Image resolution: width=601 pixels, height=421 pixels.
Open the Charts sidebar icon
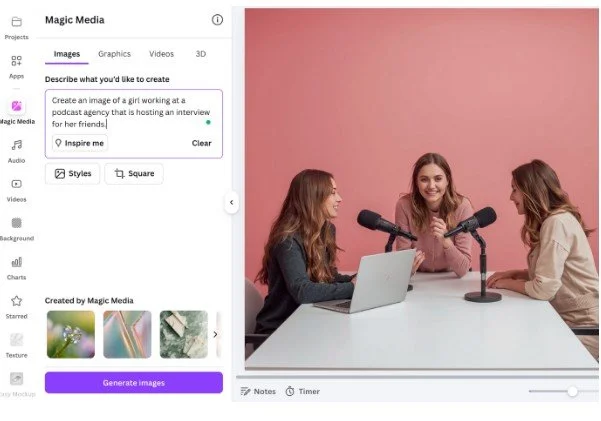coord(16,262)
